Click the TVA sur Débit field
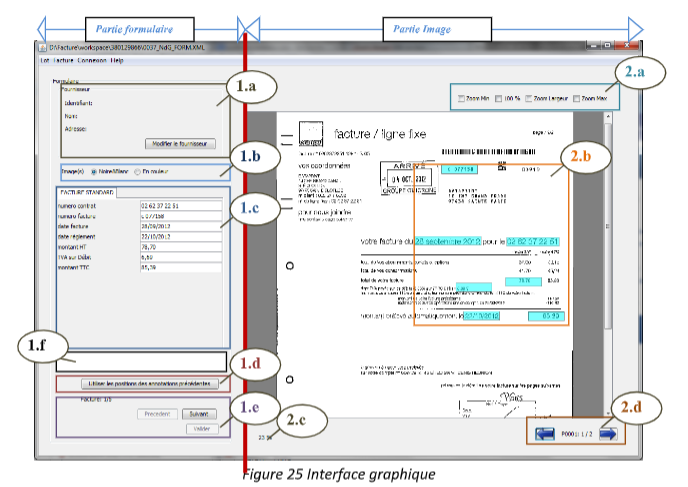 click(181, 257)
